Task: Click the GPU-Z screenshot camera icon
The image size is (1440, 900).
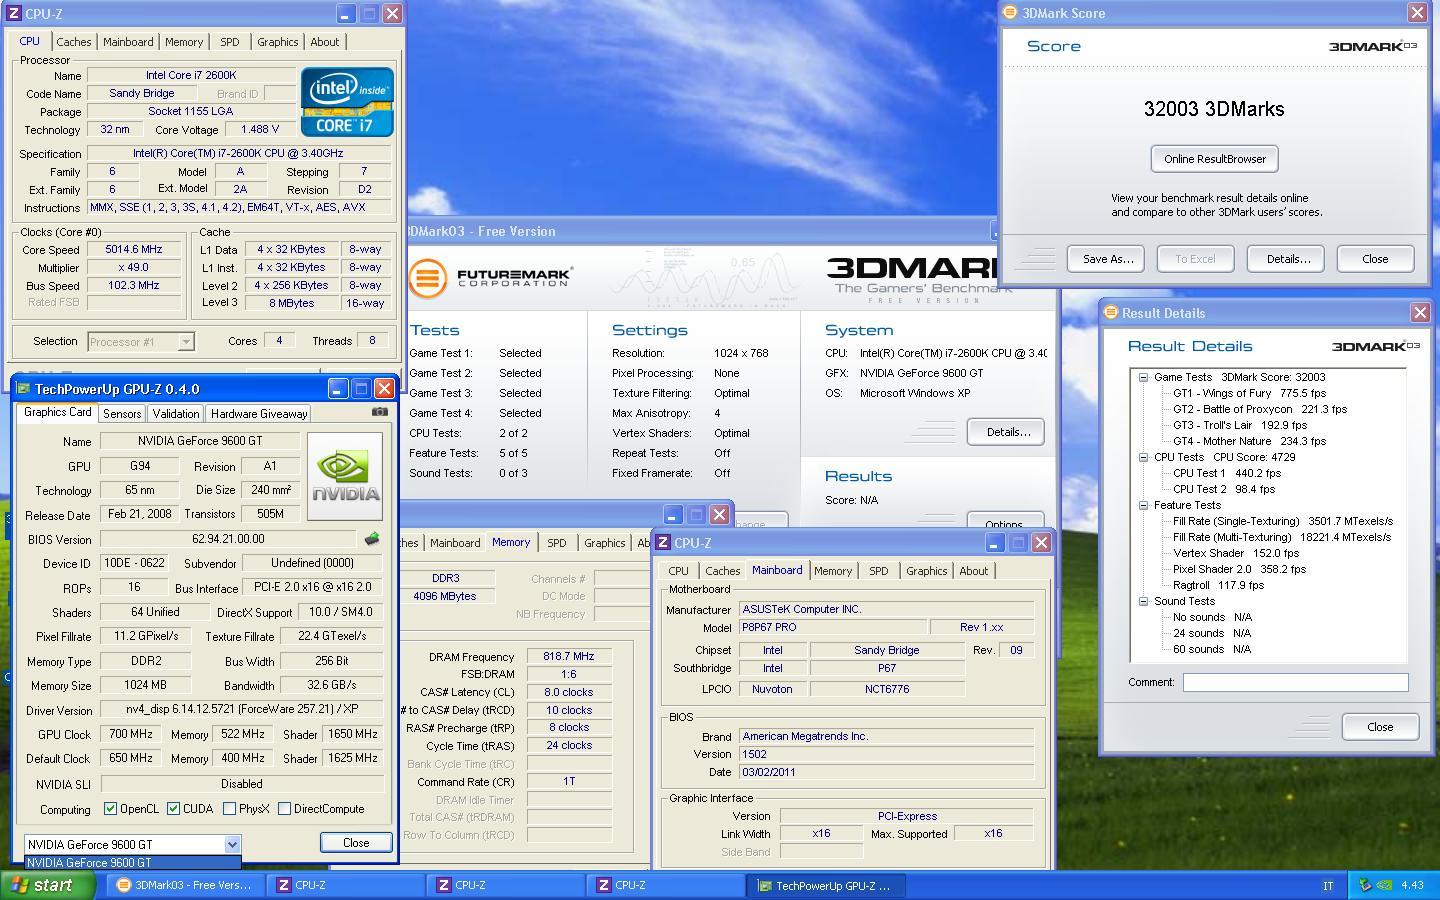Action: pos(380,411)
